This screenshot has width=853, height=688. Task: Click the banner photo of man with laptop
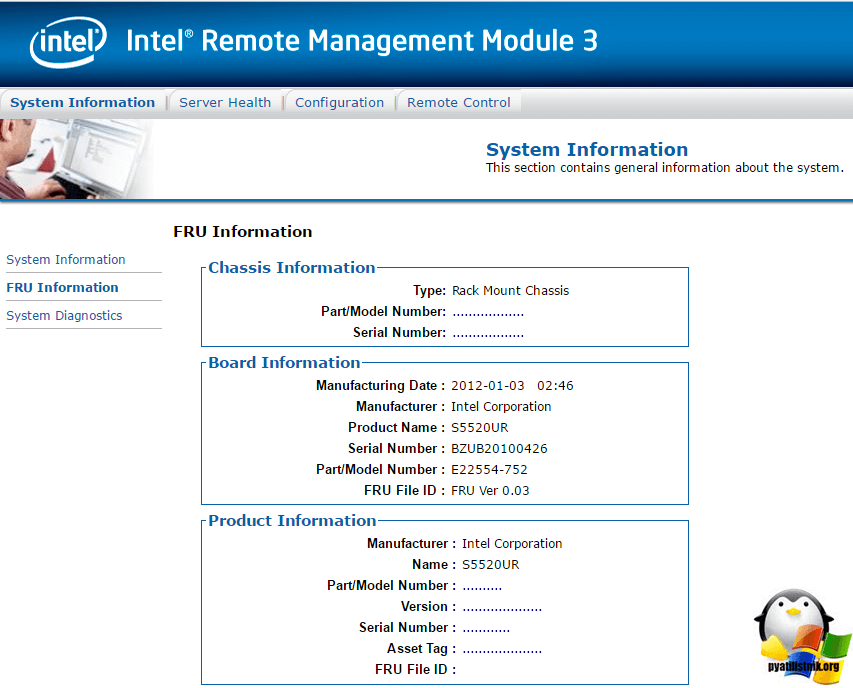pyautogui.click(x=75, y=158)
